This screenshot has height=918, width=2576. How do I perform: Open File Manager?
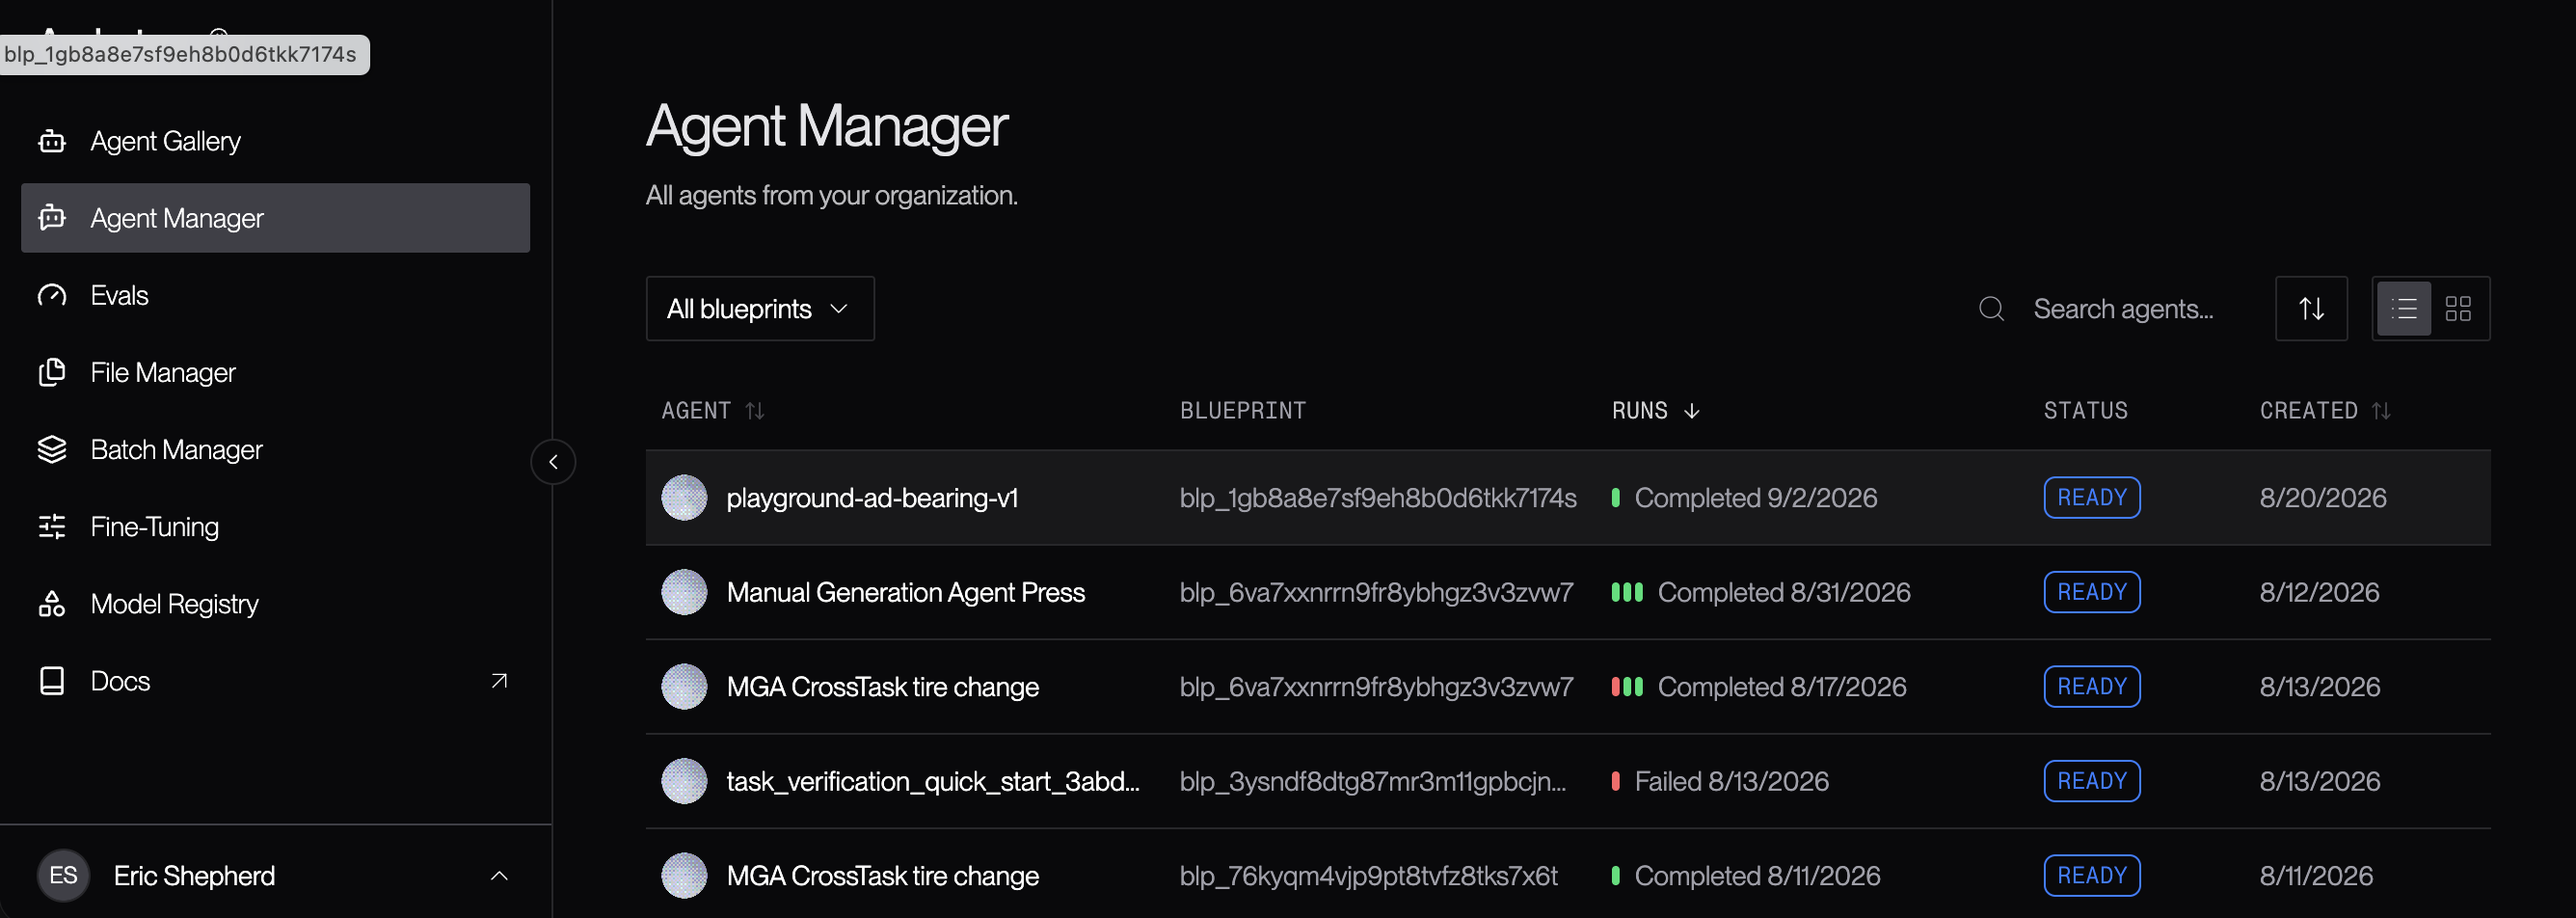(x=275, y=372)
